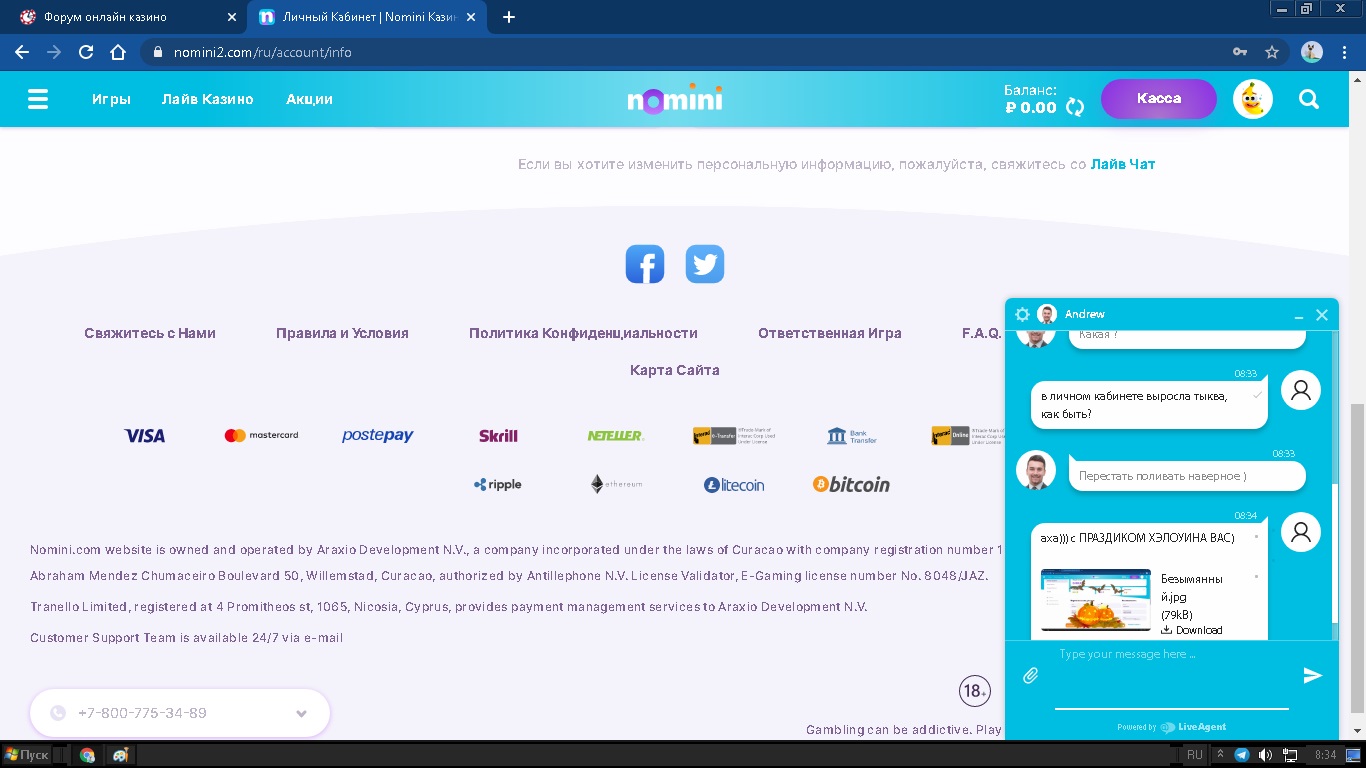
Task: Attach a file with paperclip icon
Action: [x=1031, y=676]
